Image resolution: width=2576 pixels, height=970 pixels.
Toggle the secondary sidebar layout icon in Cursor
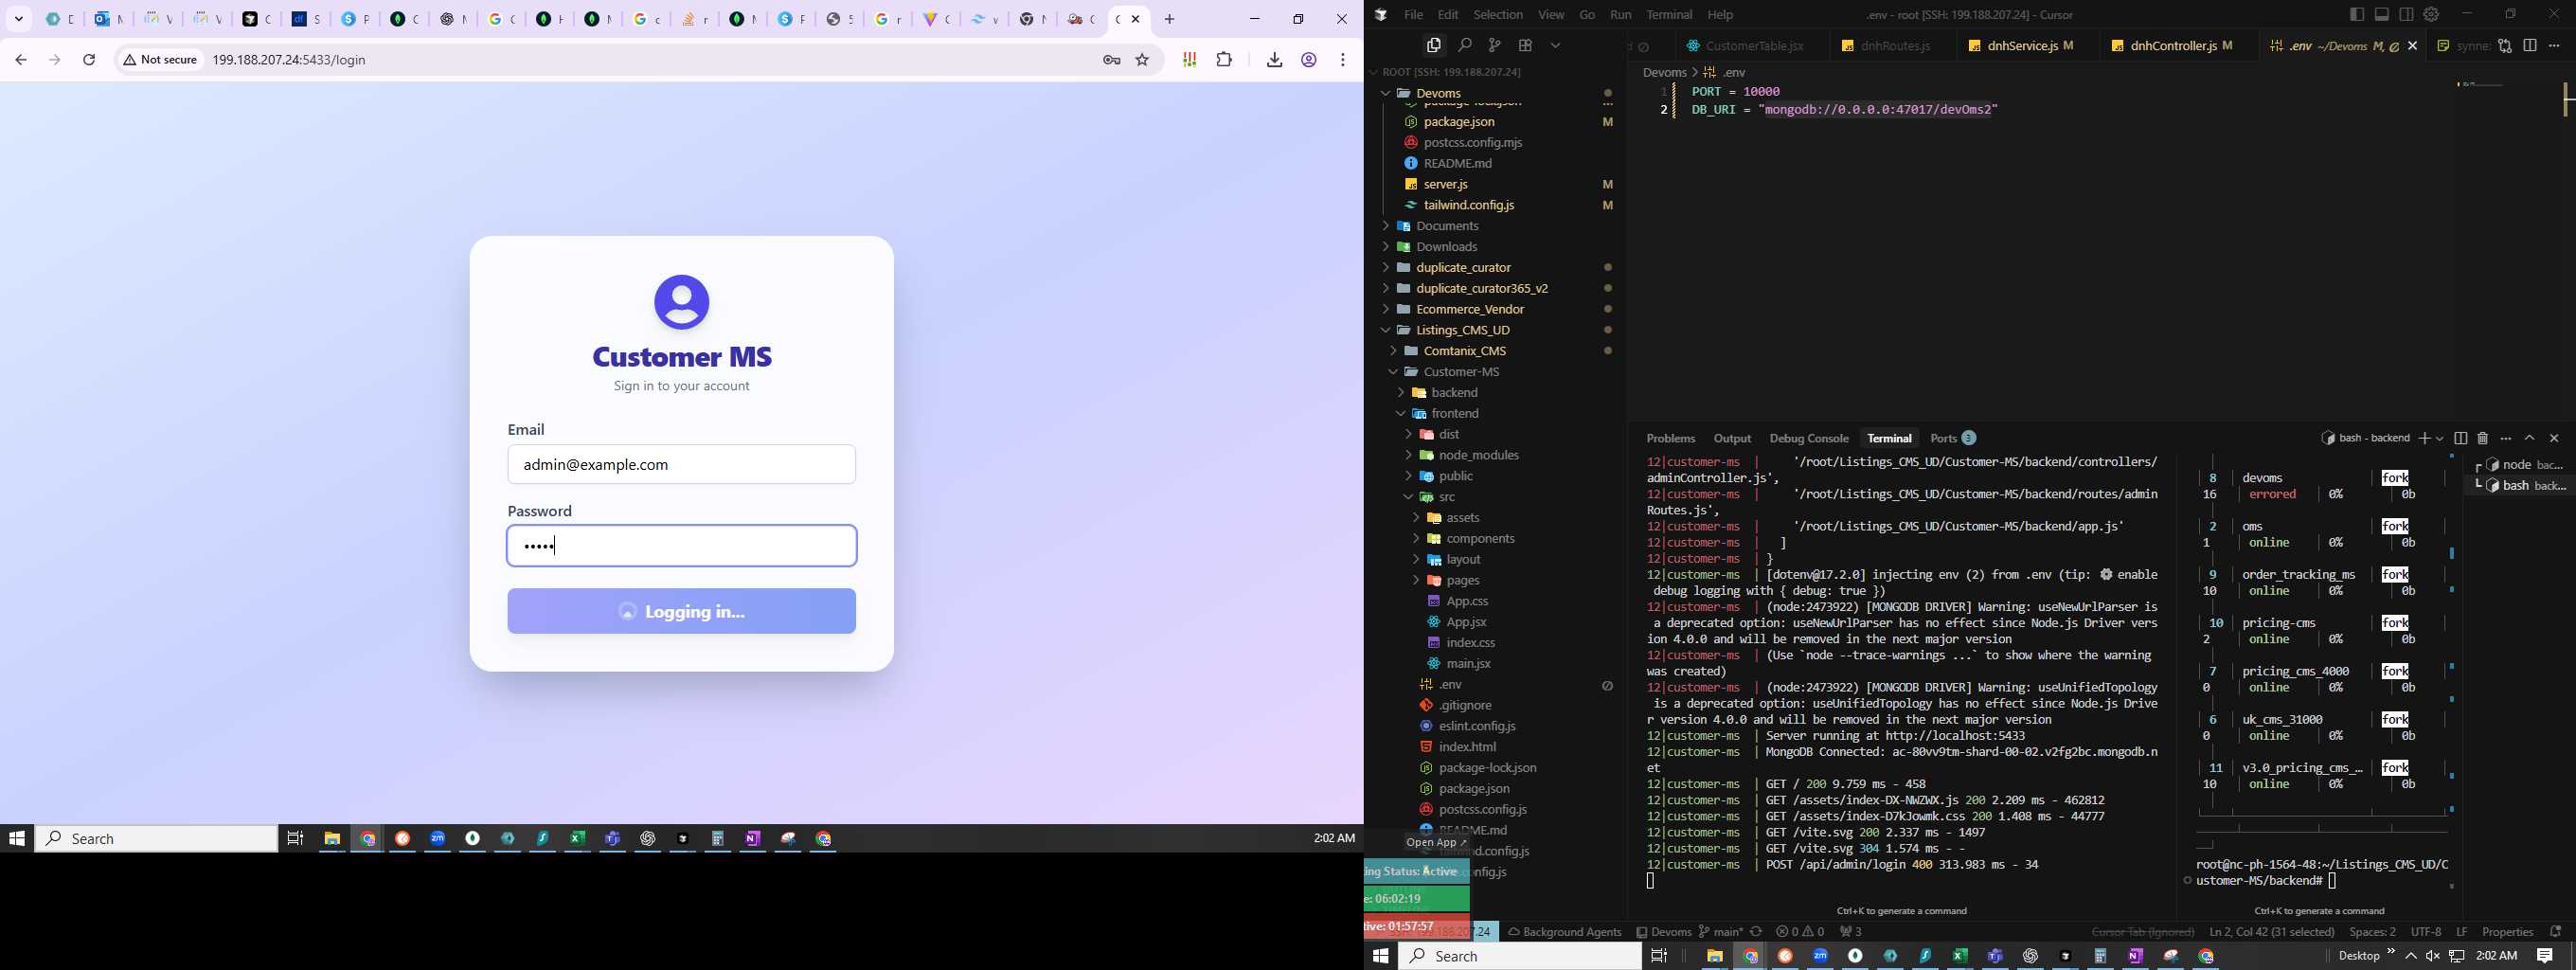(x=2406, y=14)
